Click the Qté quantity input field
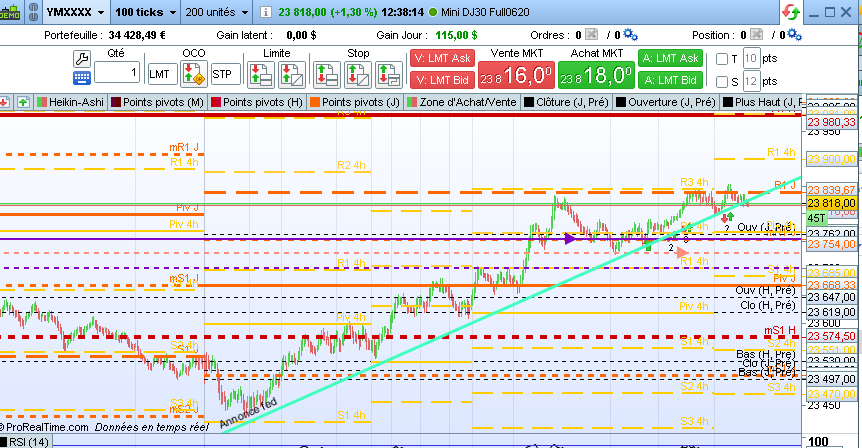This screenshot has height=448, width=862. click(117, 72)
